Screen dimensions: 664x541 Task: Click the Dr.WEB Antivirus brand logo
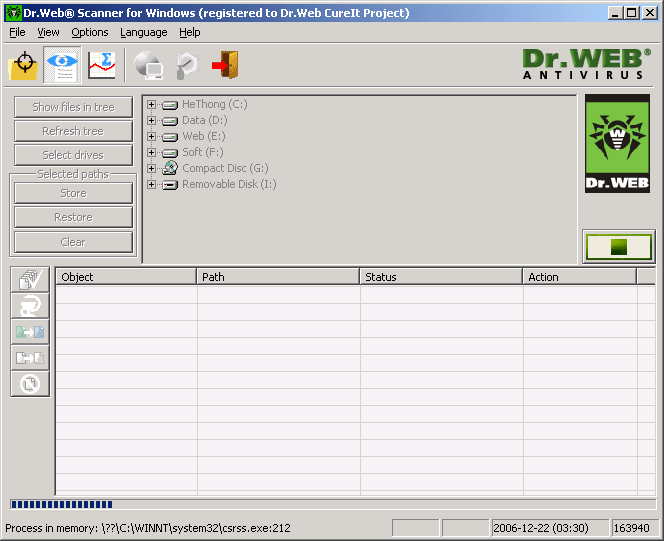click(x=587, y=64)
